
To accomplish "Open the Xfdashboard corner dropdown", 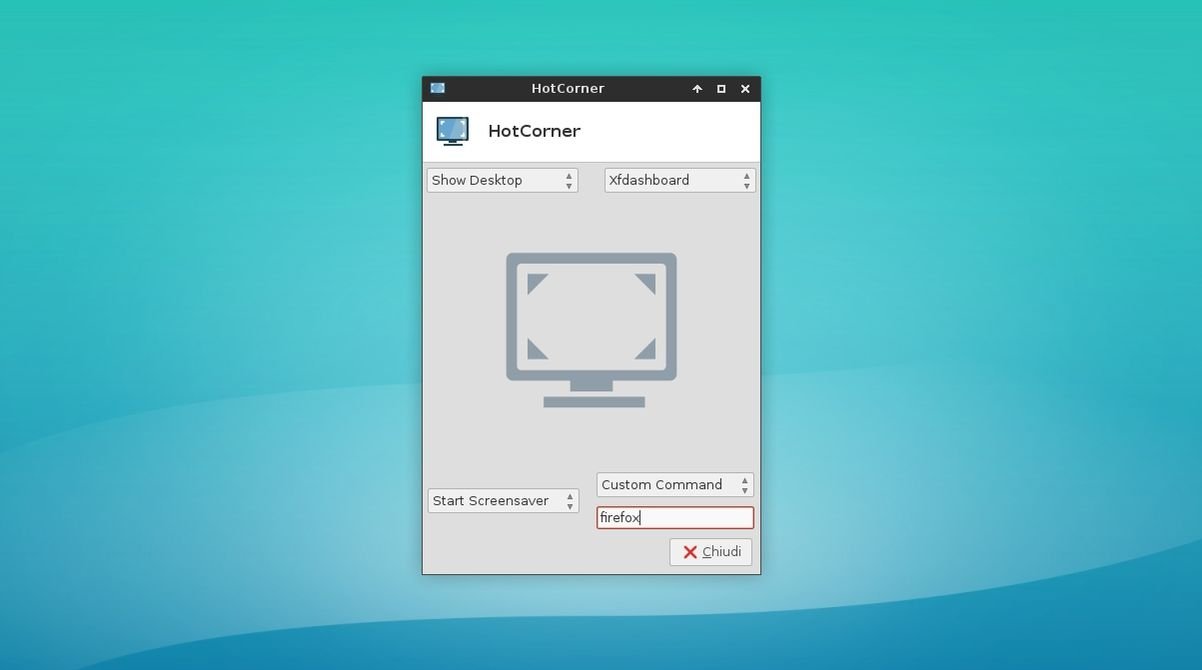I will click(x=680, y=180).
